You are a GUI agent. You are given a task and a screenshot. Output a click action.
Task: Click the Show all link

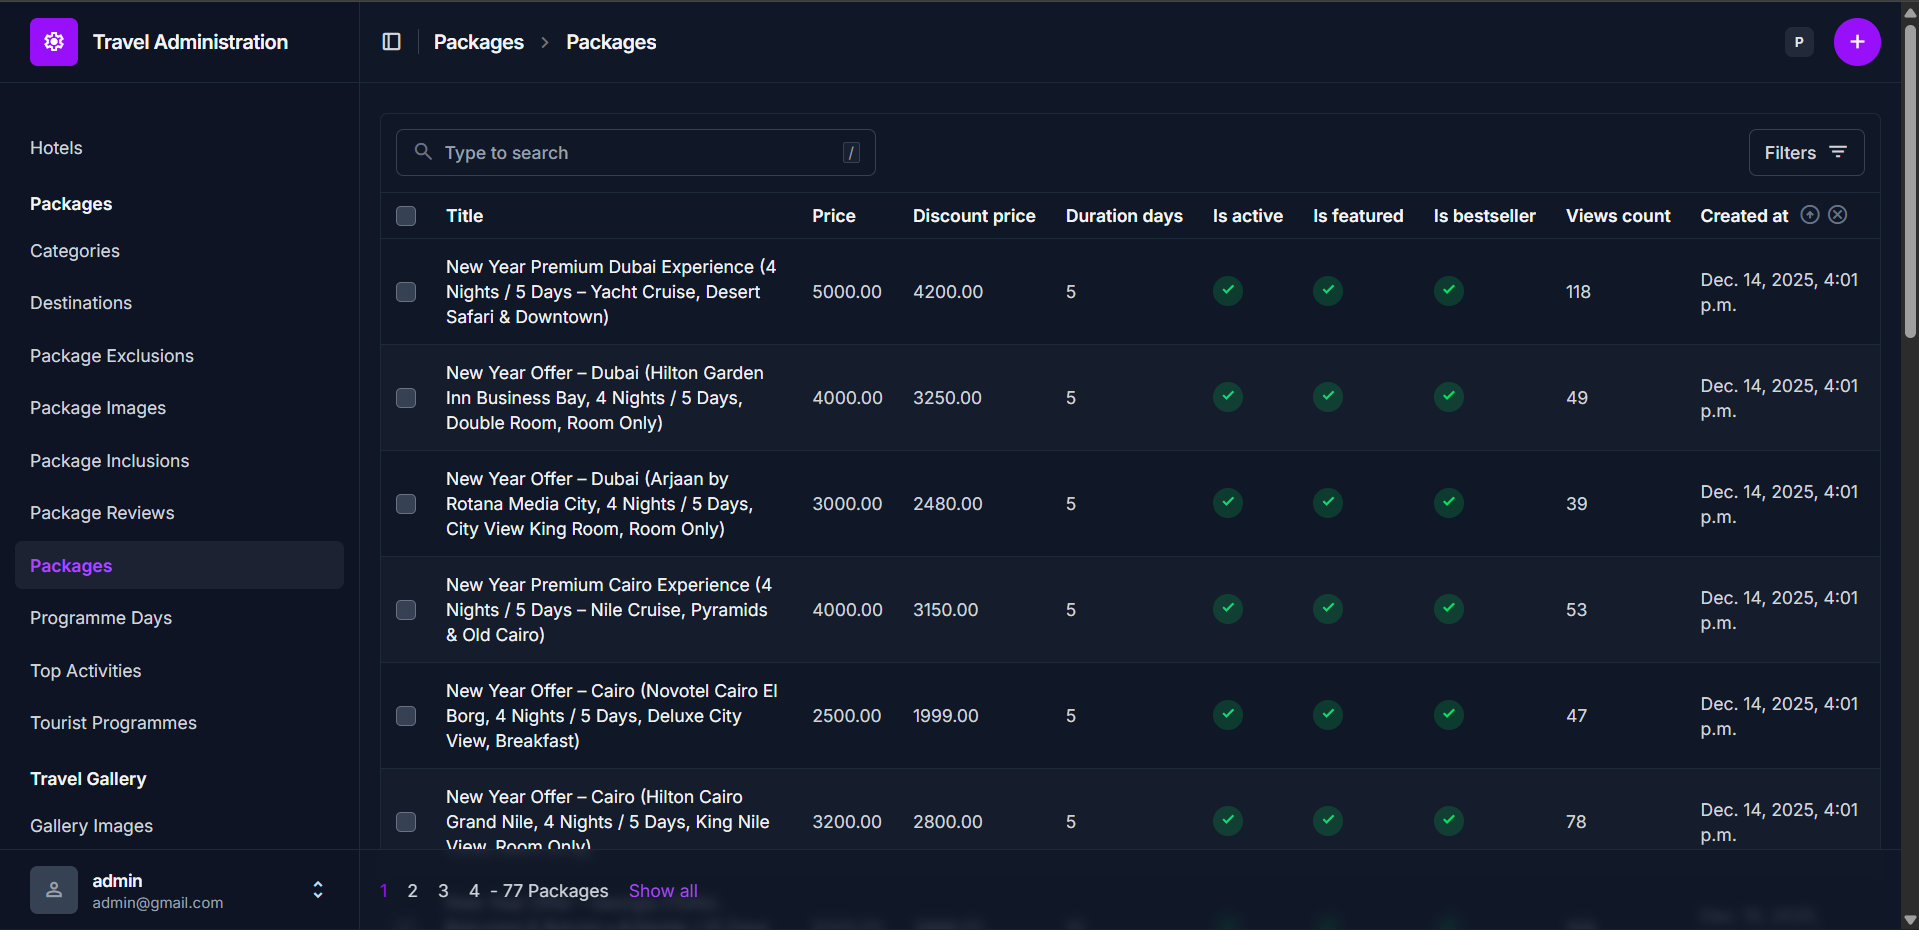click(x=663, y=891)
